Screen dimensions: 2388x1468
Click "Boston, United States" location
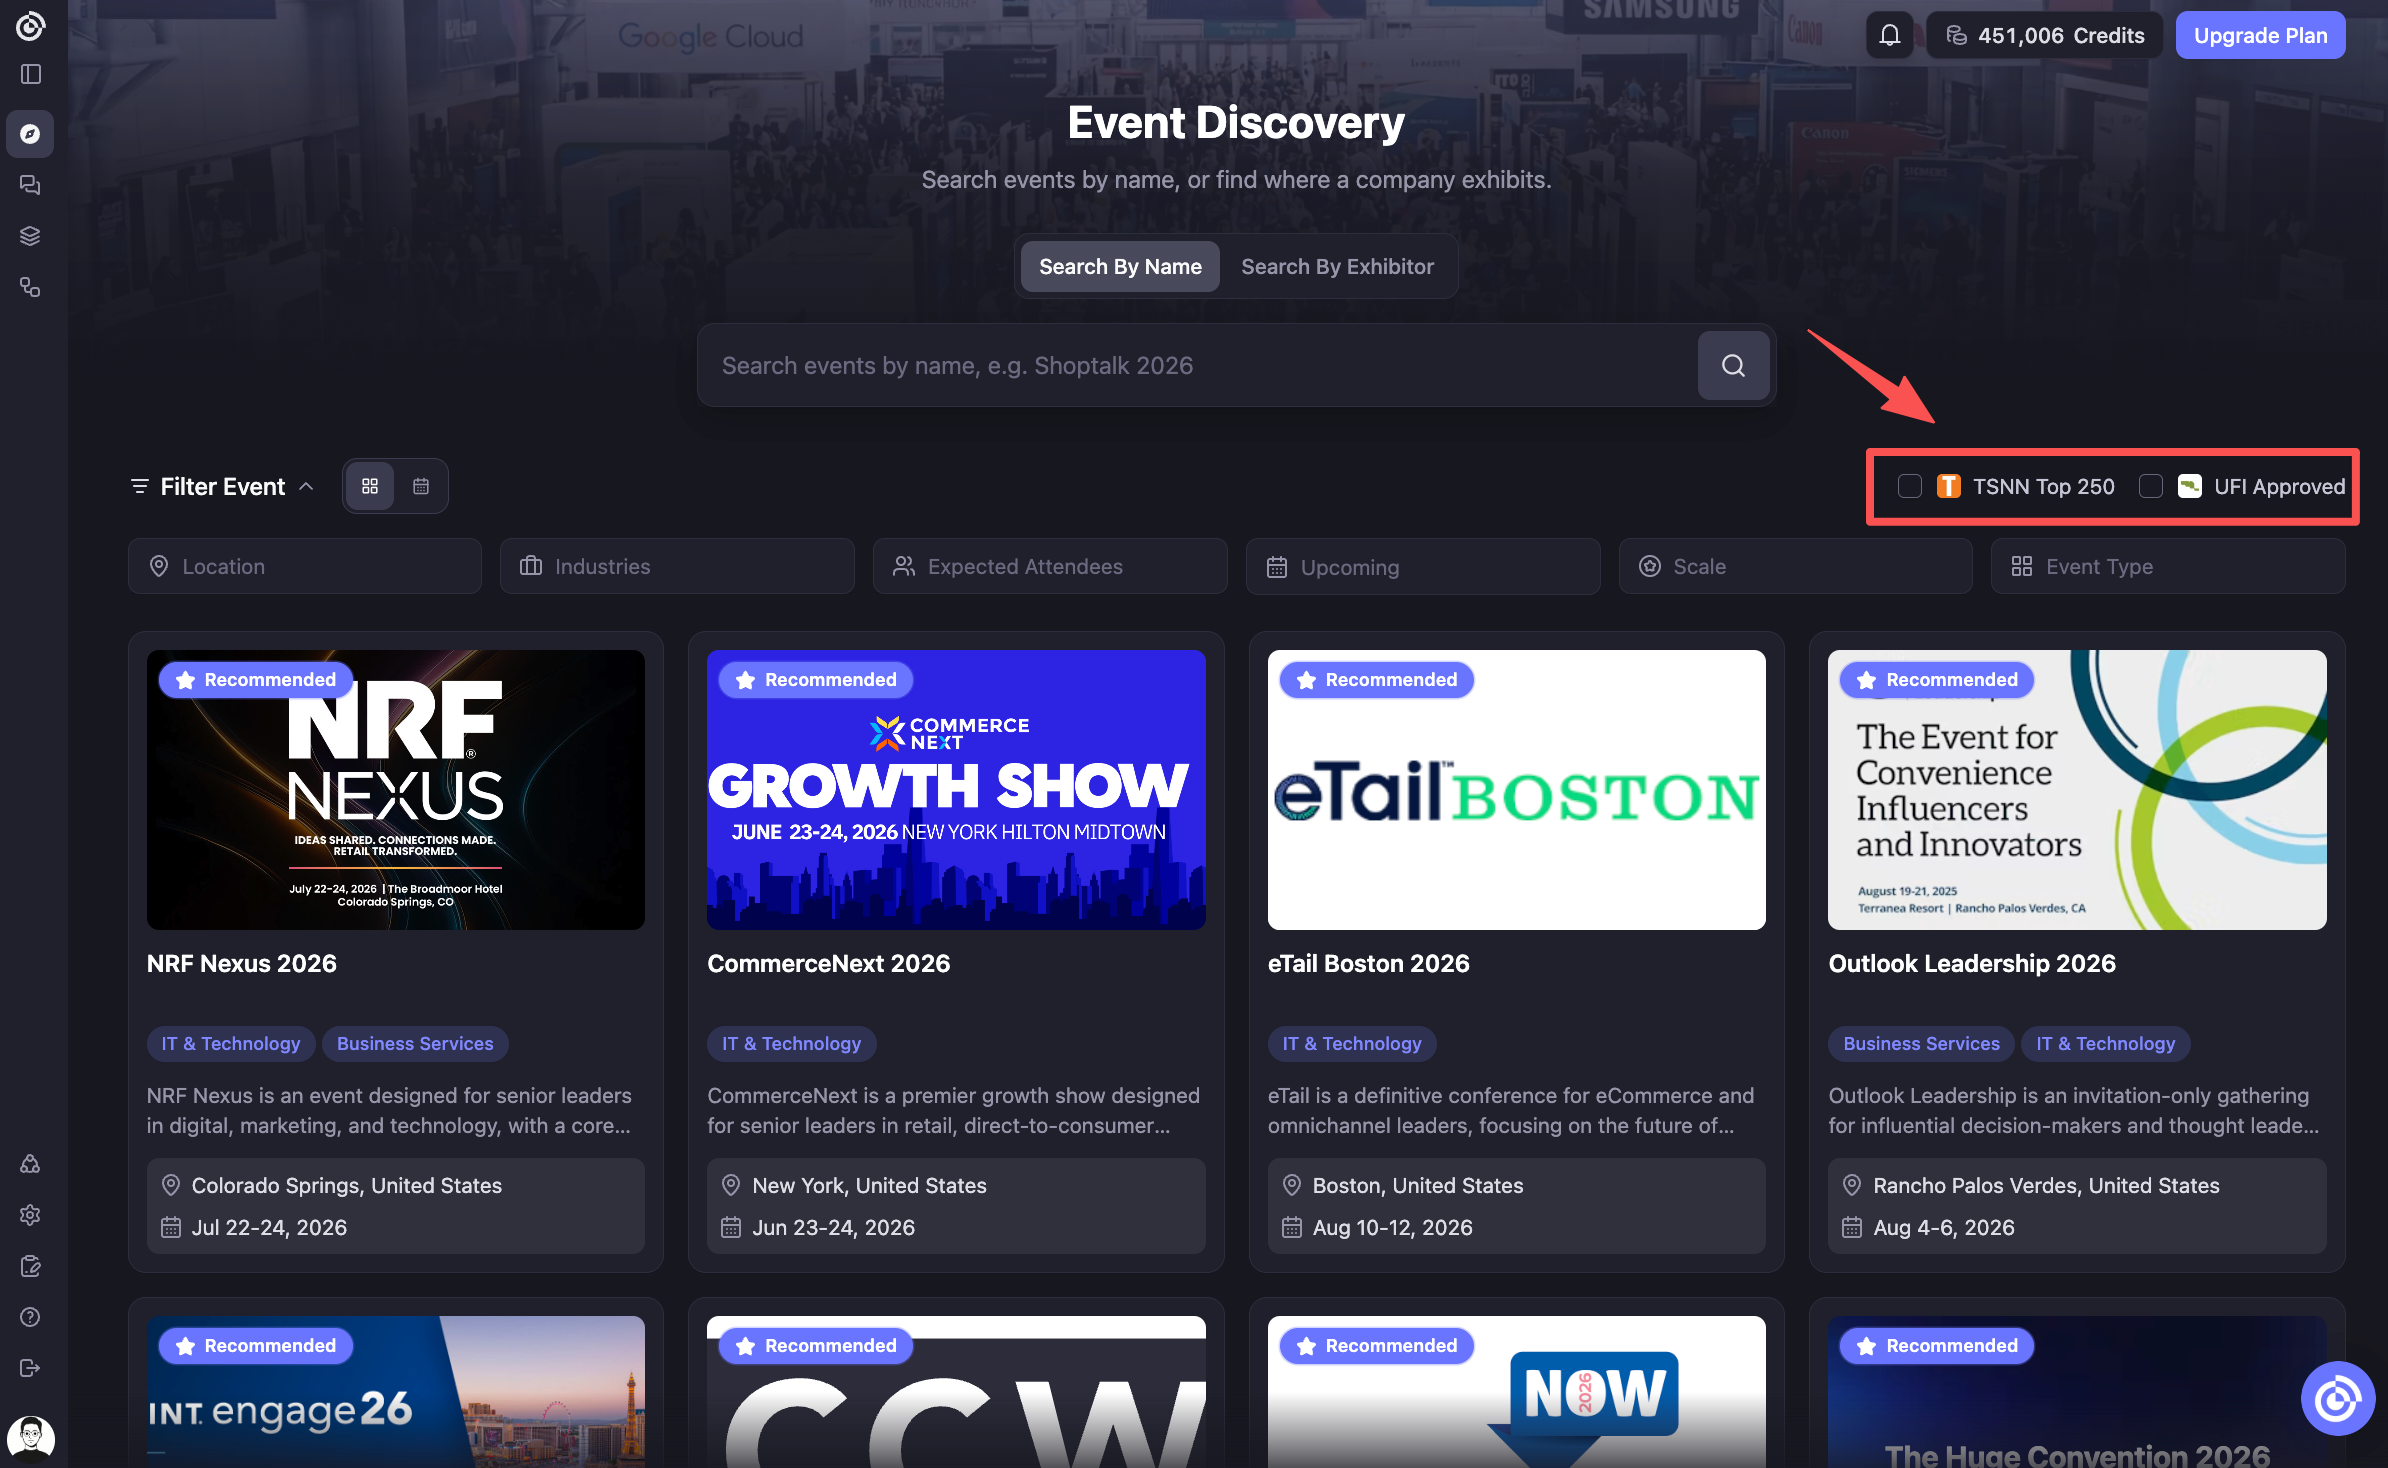(x=1418, y=1186)
